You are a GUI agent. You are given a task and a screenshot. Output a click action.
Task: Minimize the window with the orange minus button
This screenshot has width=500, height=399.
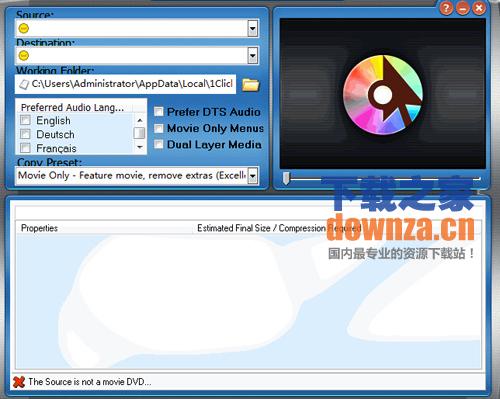pos(463,8)
